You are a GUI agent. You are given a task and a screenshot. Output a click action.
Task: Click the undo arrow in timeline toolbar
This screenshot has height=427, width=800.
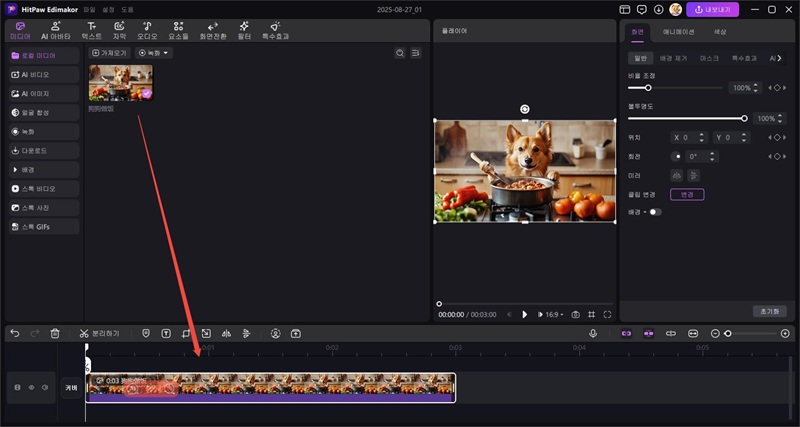pos(15,334)
